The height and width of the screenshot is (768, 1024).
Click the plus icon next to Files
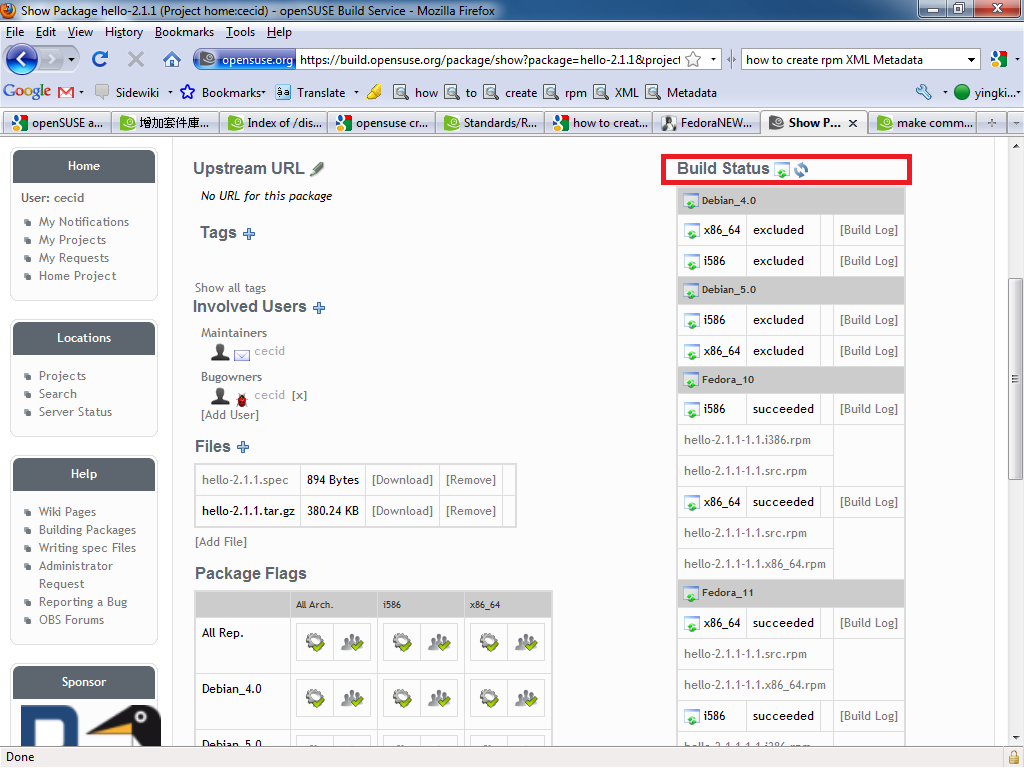pyautogui.click(x=243, y=447)
